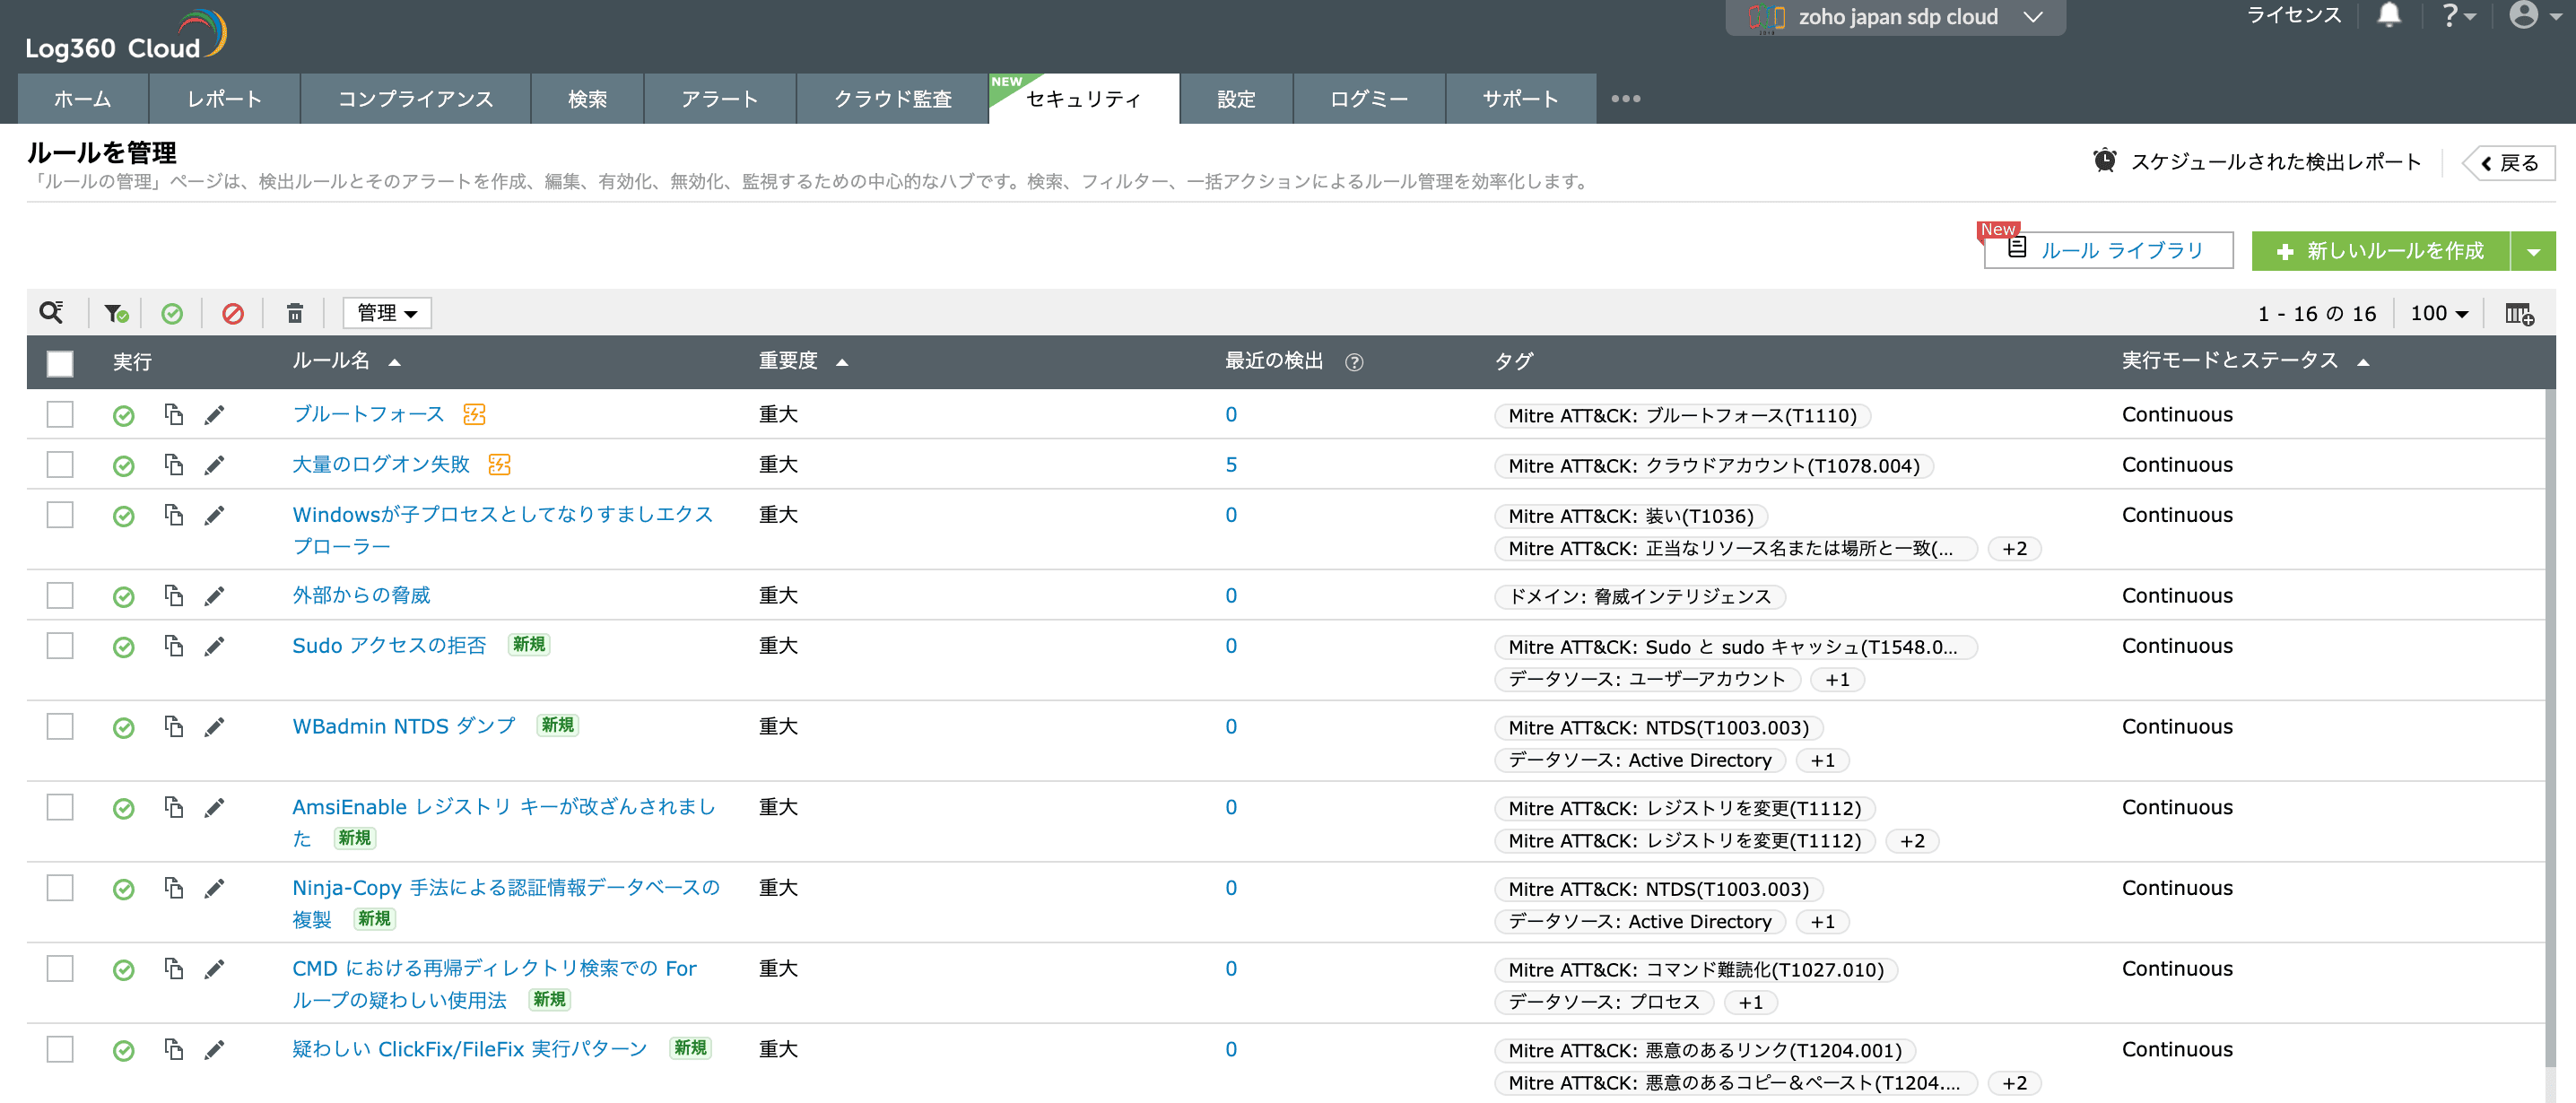This screenshot has height=1103, width=2576.
Task: Toggle the select-all header checkbox
Action: 60,363
